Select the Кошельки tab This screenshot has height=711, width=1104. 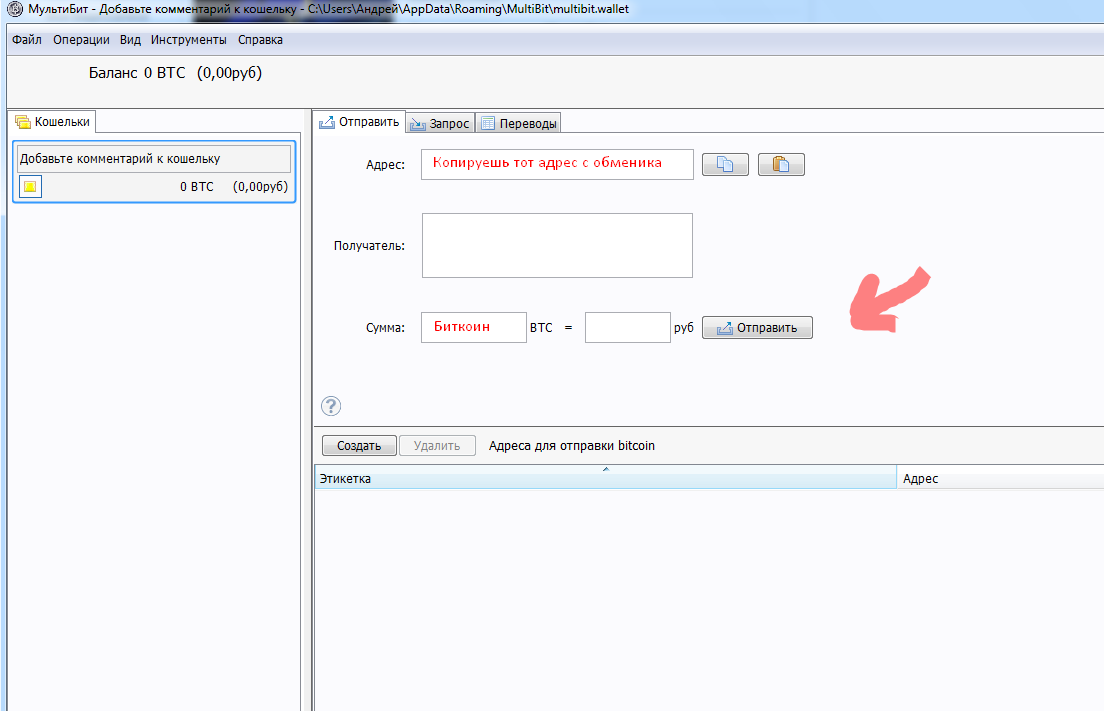tap(54, 122)
